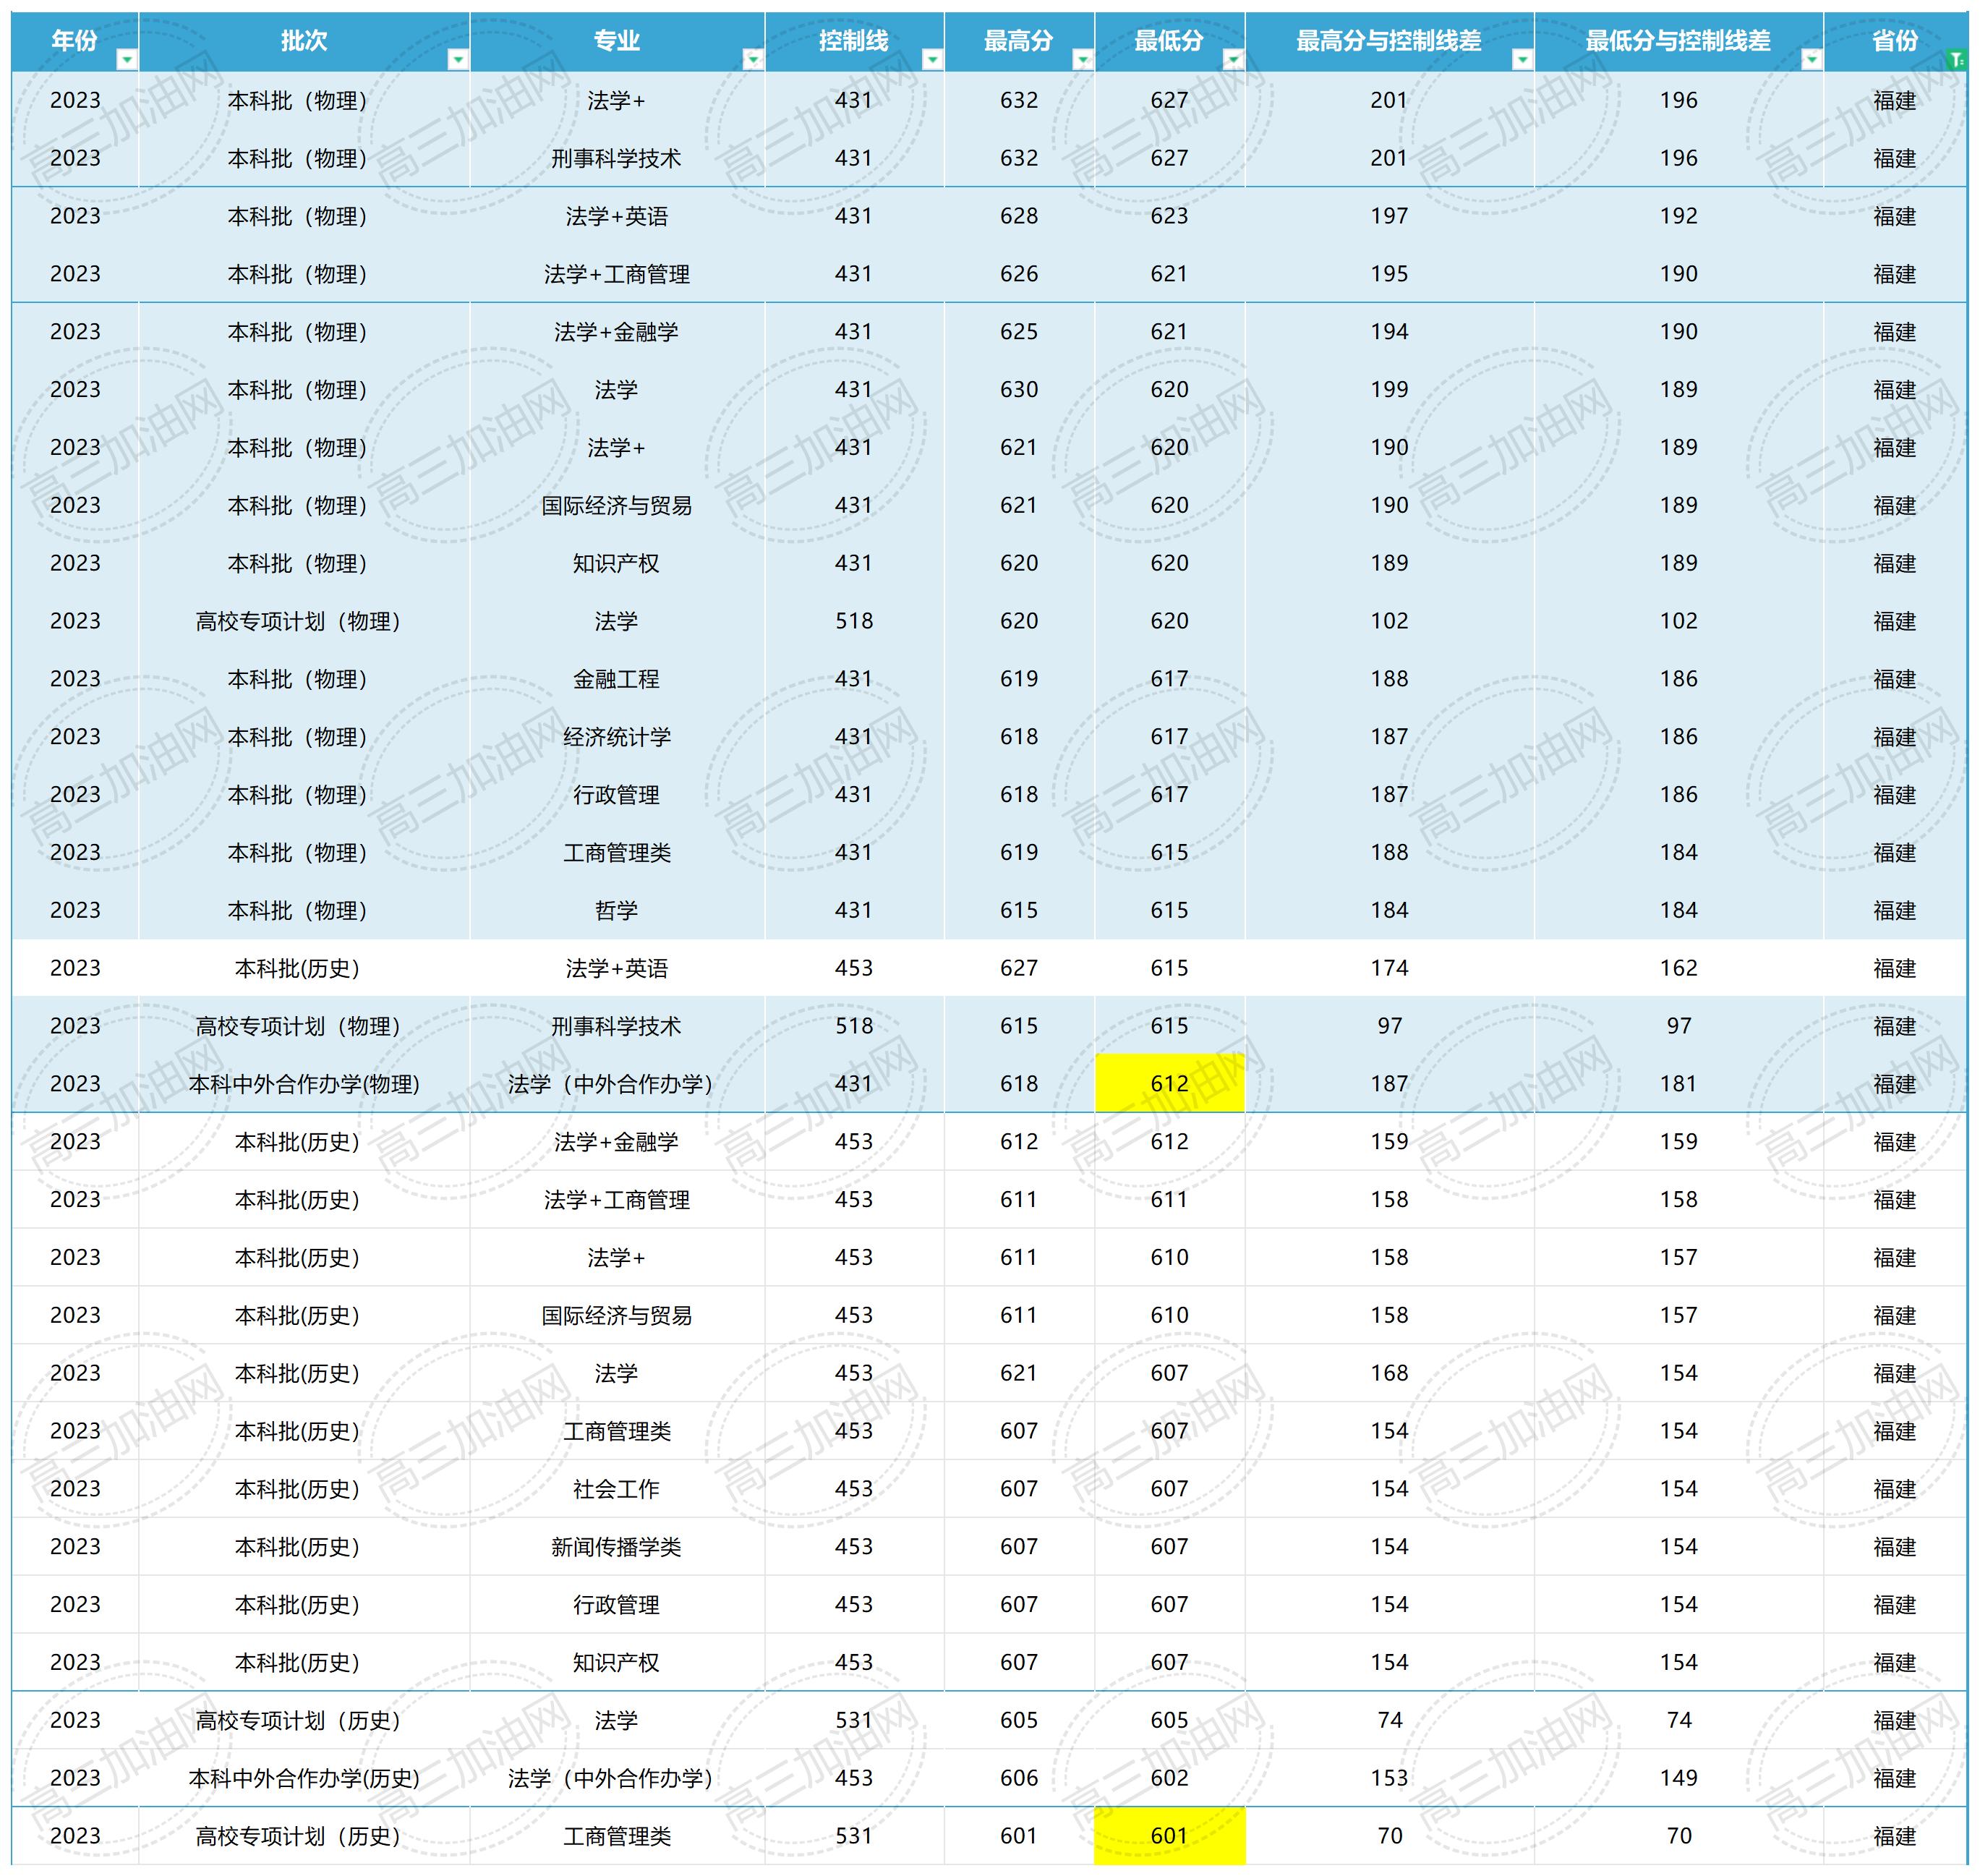
Task: Select the 法学+工商管理 cell in 本科批（物理）row
Action: tap(617, 274)
